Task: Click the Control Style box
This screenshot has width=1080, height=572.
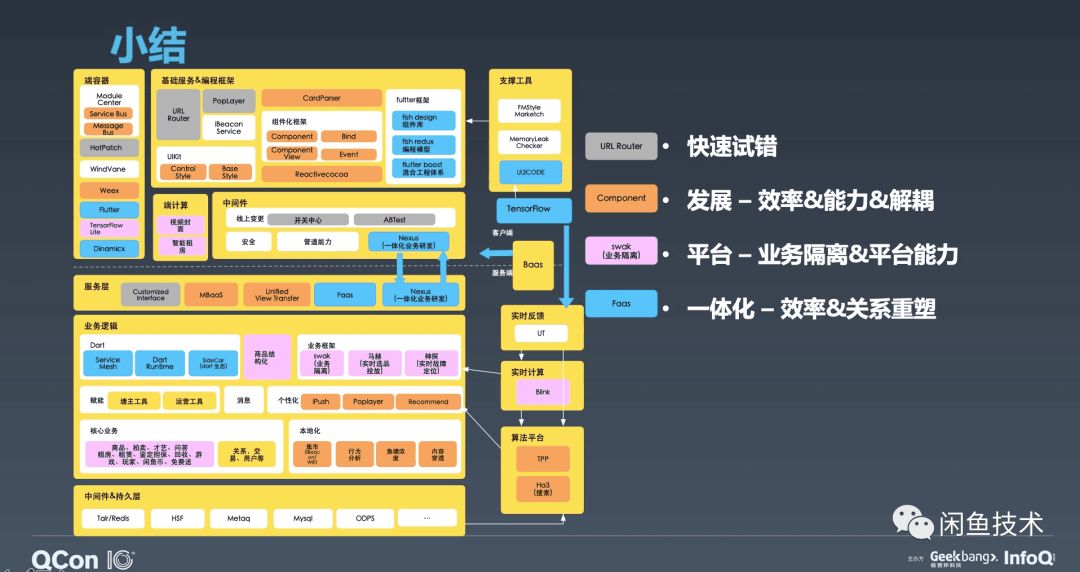Action: click(x=183, y=172)
